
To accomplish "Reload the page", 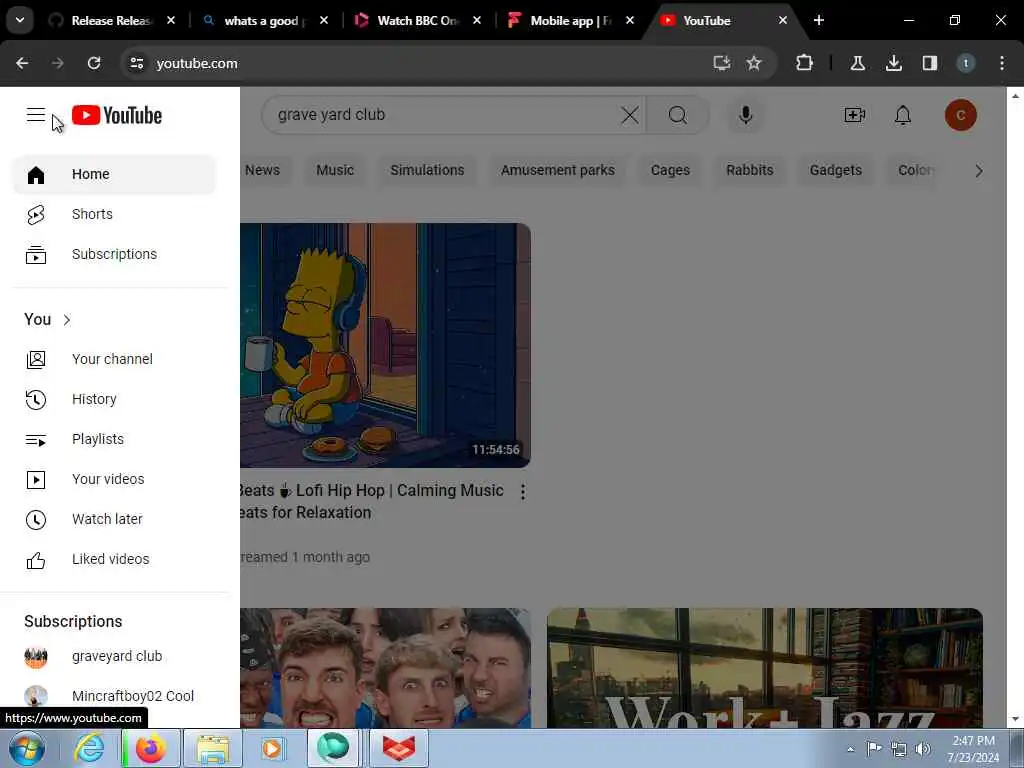I will click(x=94, y=63).
